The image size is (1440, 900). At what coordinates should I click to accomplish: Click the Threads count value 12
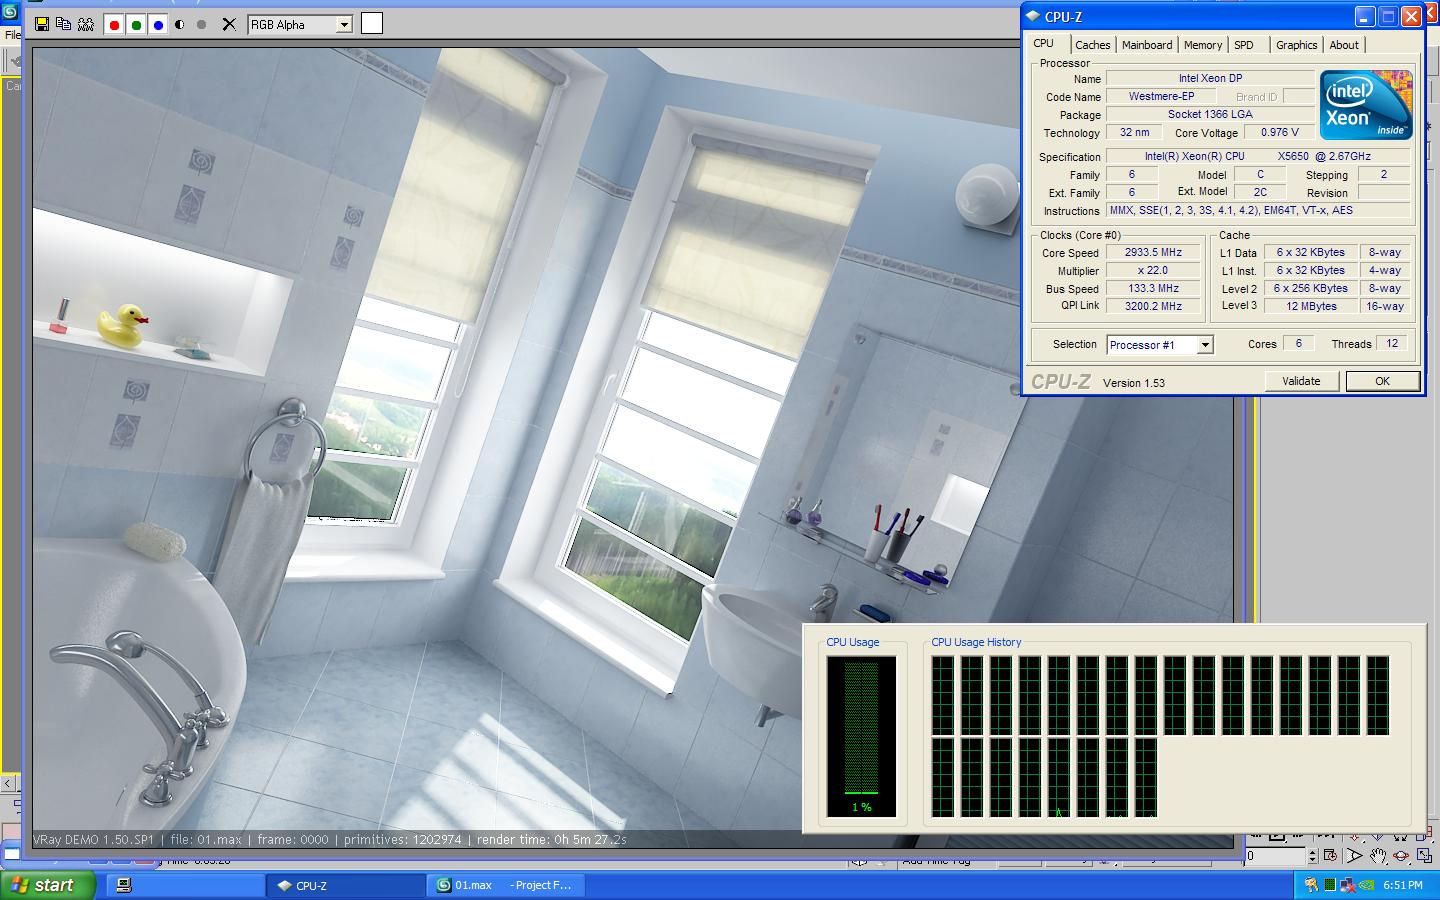click(x=1392, y=343)
